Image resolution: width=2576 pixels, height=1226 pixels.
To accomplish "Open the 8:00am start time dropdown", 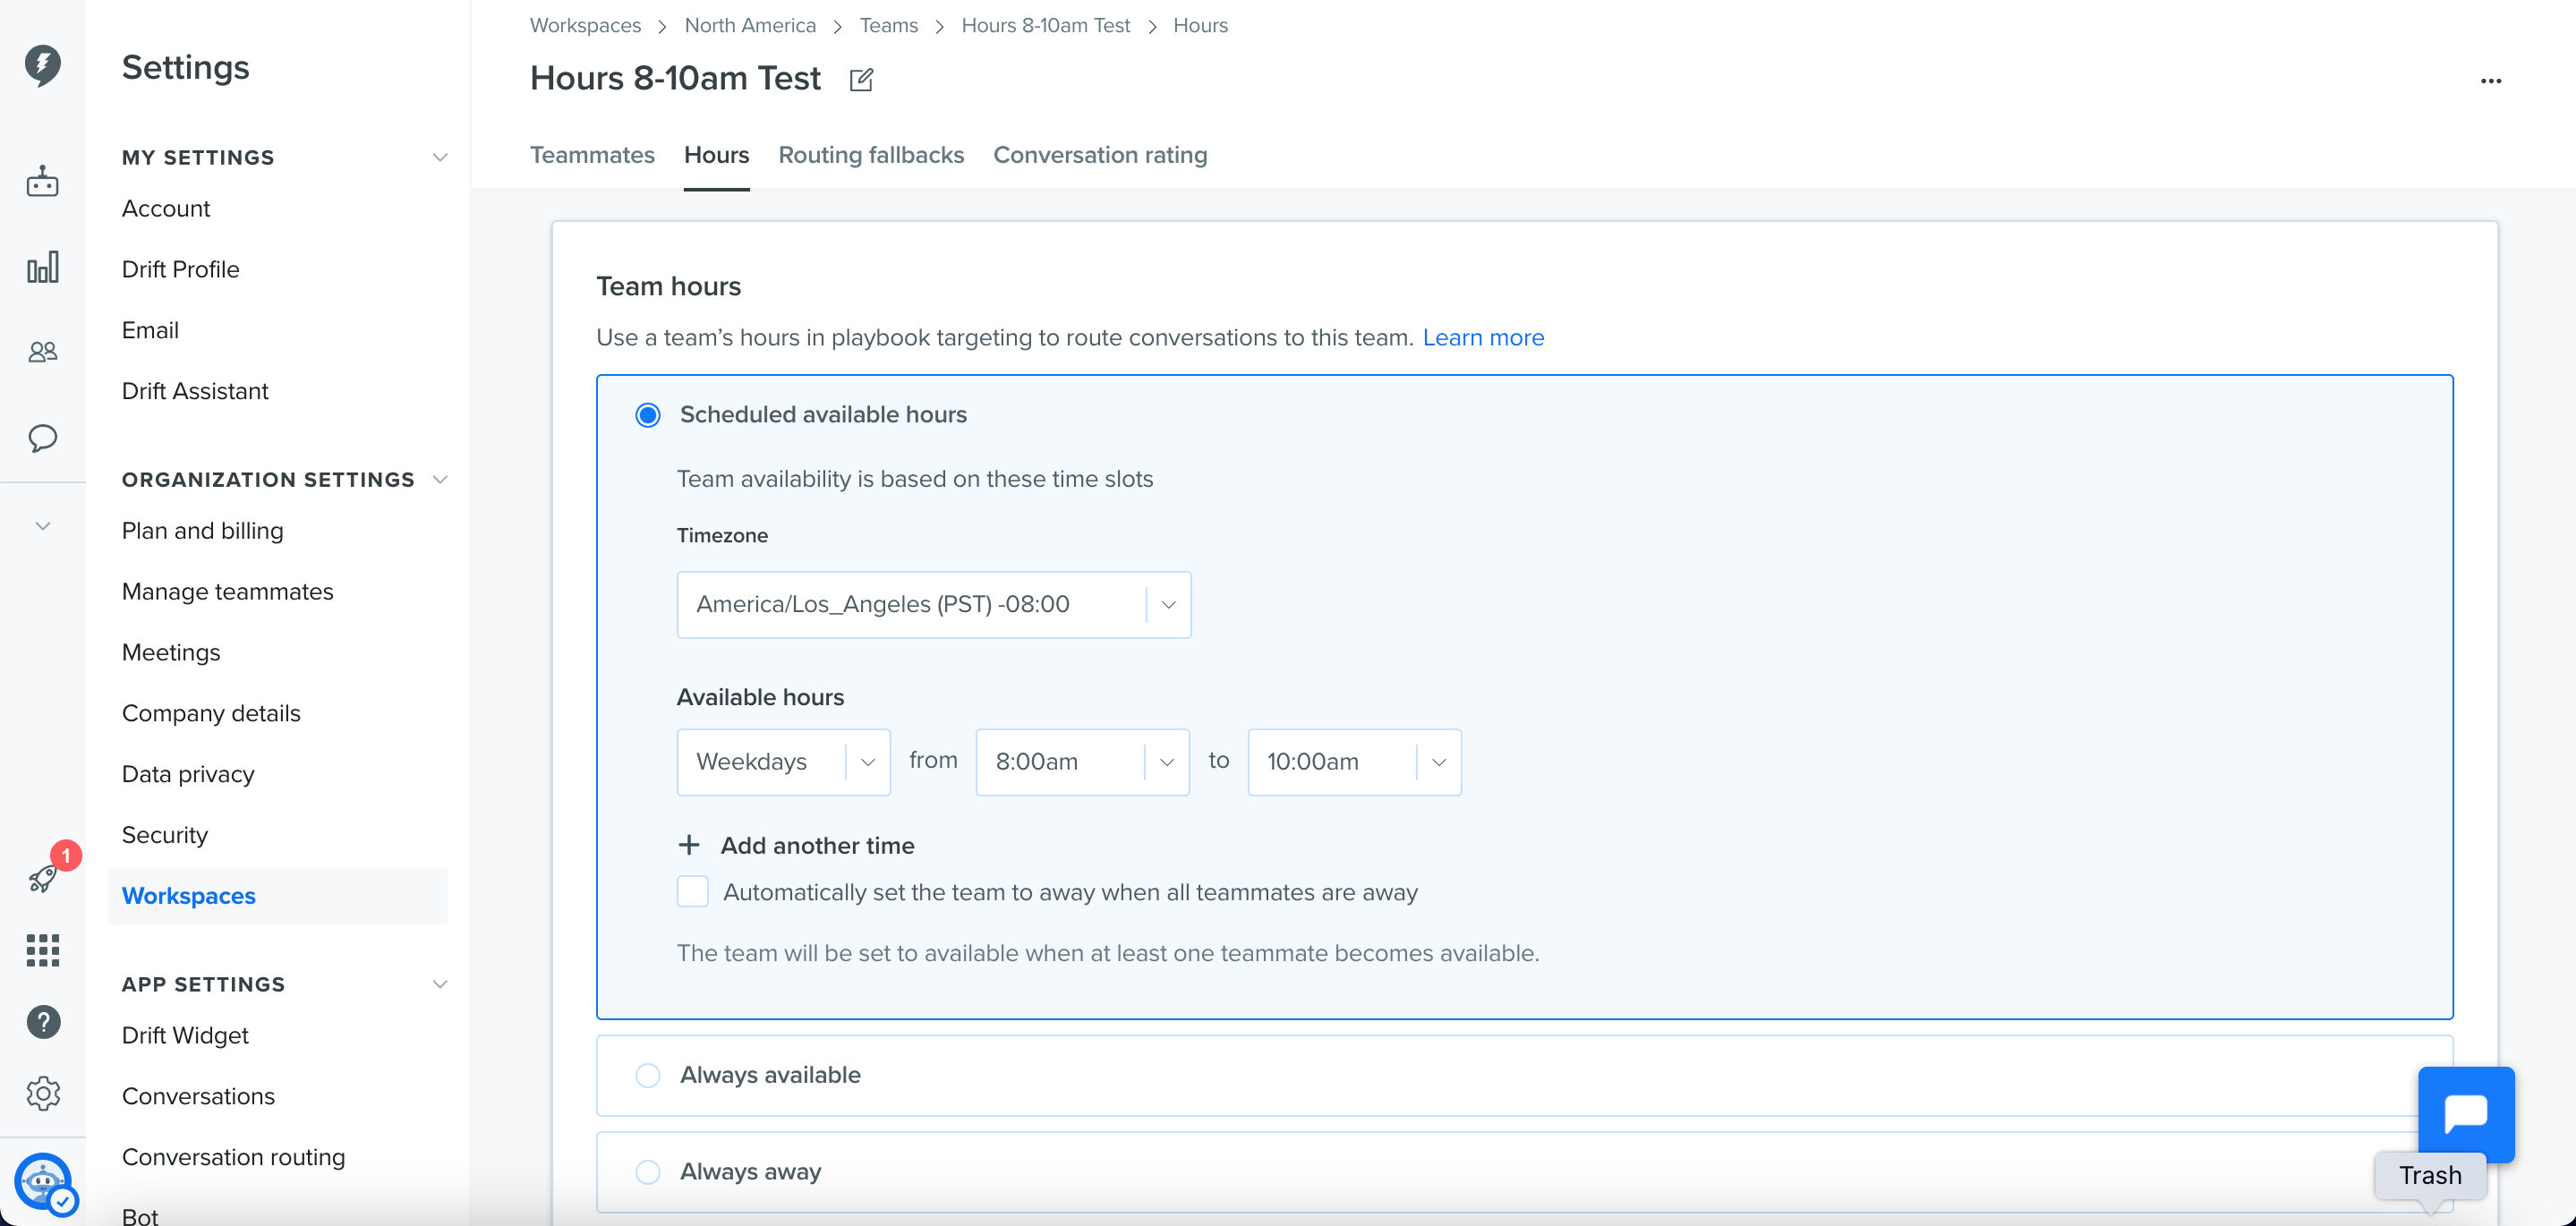I will tap(1082, 762).
